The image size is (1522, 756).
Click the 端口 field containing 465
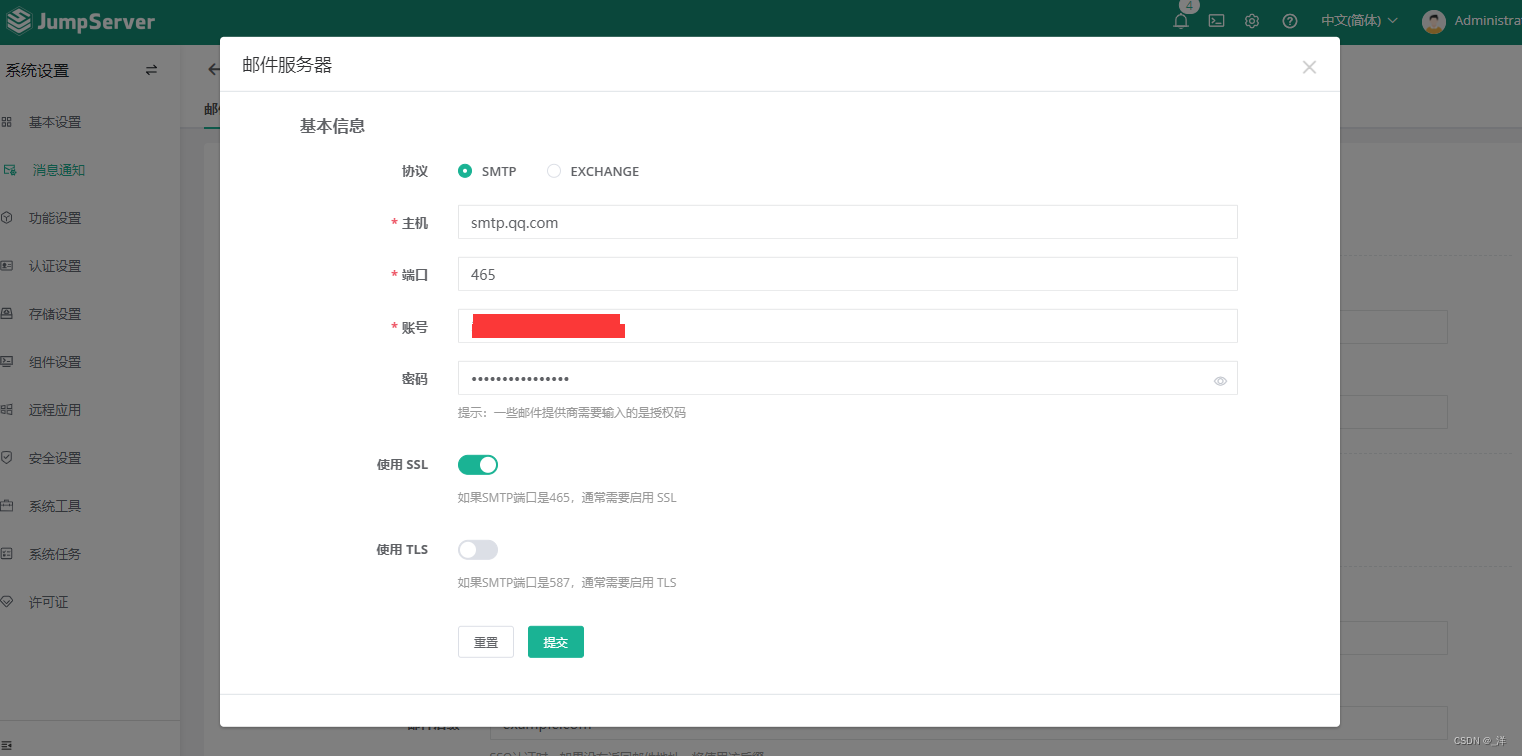click(848, 274)
